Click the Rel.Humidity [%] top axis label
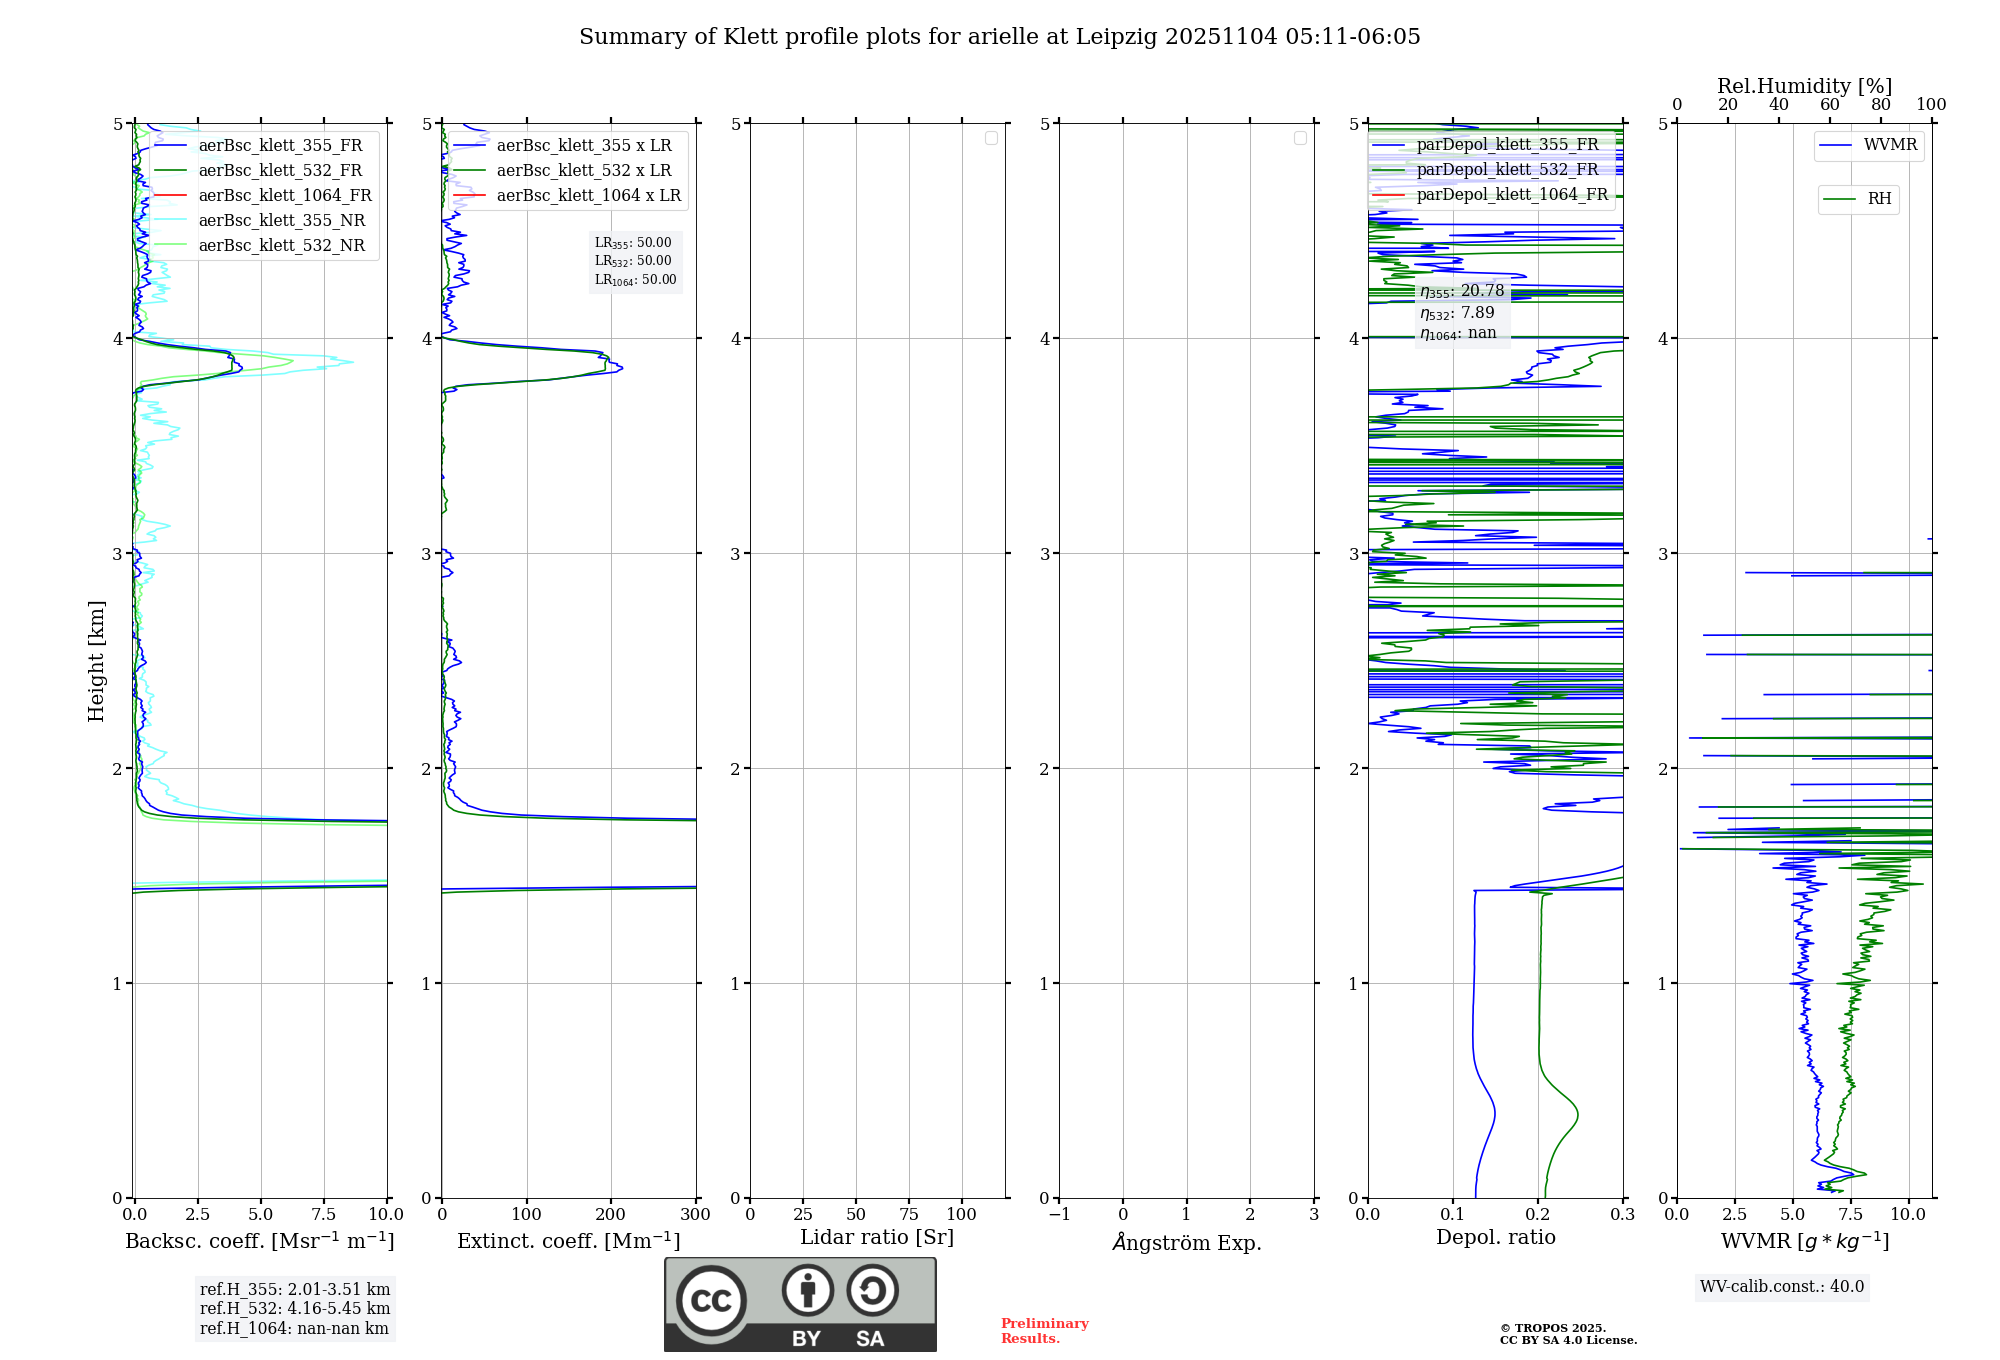Viewport: 2000px width, 1360px height. pos(1804,86)
